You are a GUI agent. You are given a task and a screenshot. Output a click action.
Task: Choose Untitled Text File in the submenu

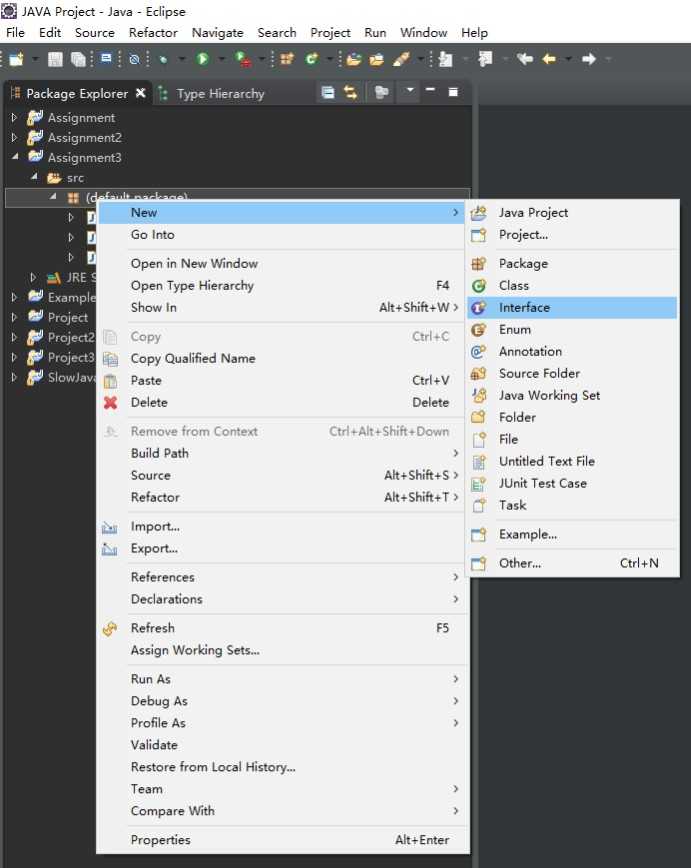coord(572,462)
